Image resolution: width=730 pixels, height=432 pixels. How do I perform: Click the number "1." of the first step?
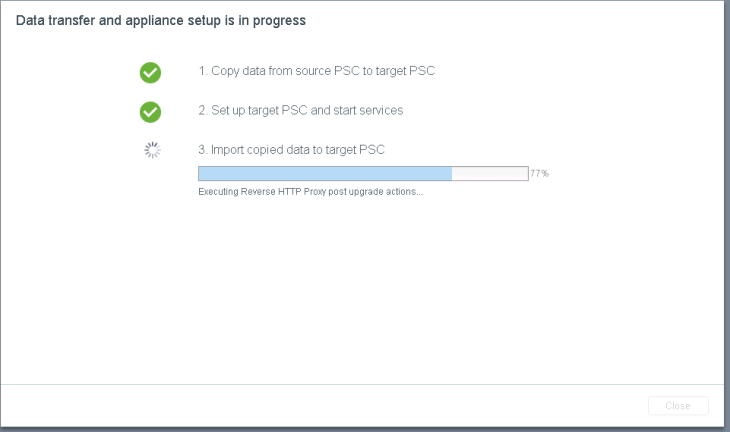click(x=203, y=71)
